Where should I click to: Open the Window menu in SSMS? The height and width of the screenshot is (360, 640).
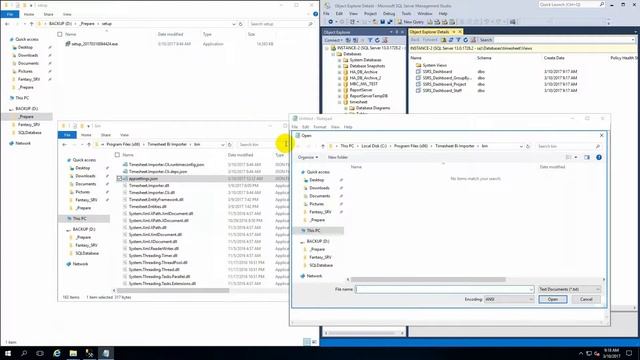[424, 13]
